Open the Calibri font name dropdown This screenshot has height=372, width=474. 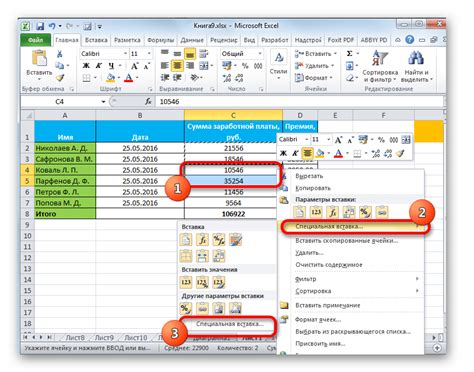coord(125,54)
